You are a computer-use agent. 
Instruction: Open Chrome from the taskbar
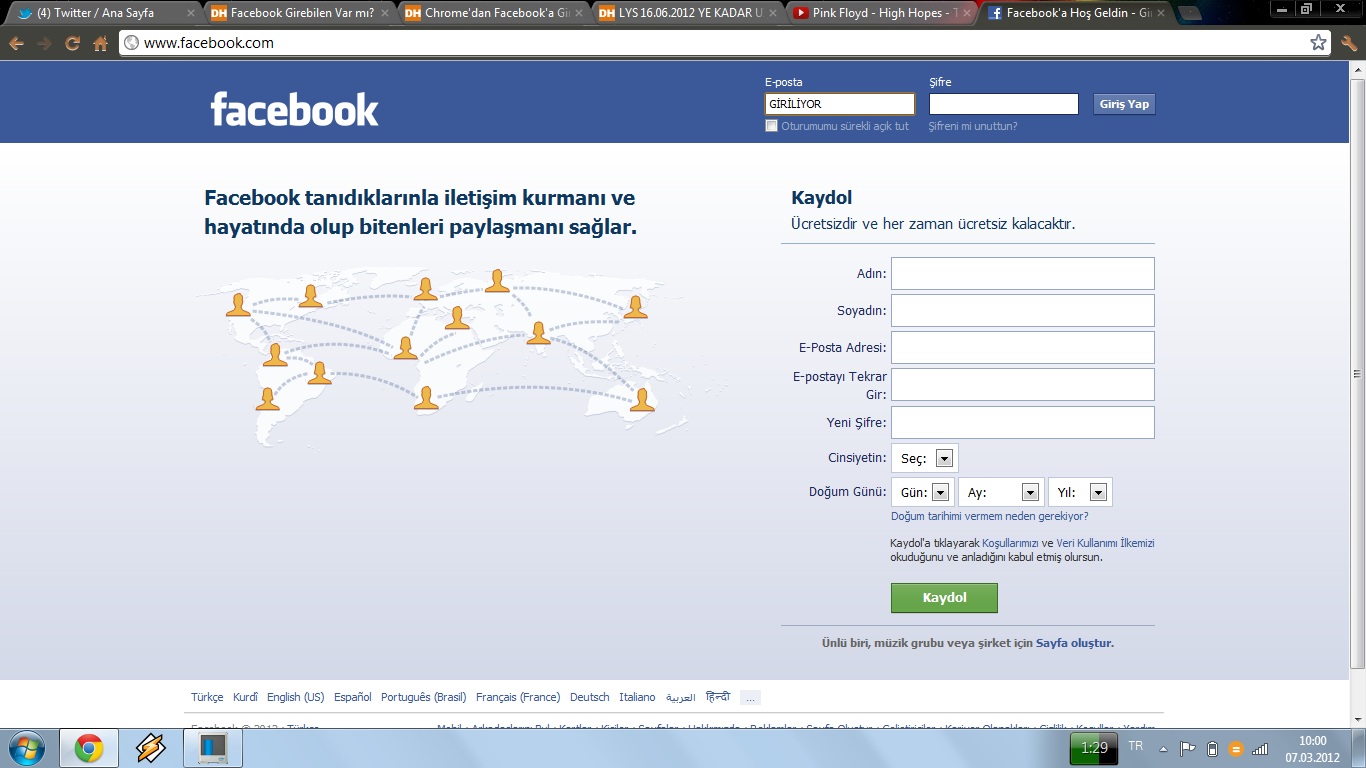[89, 748]
